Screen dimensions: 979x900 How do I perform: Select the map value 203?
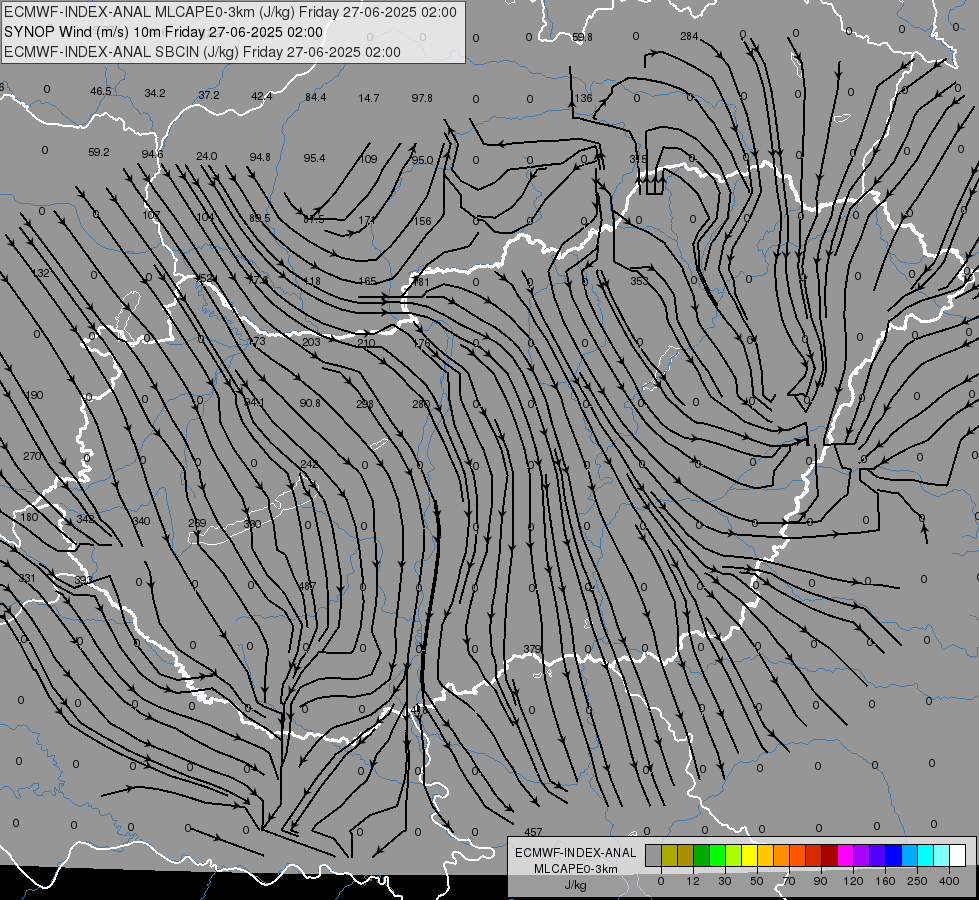click(311, 342)
